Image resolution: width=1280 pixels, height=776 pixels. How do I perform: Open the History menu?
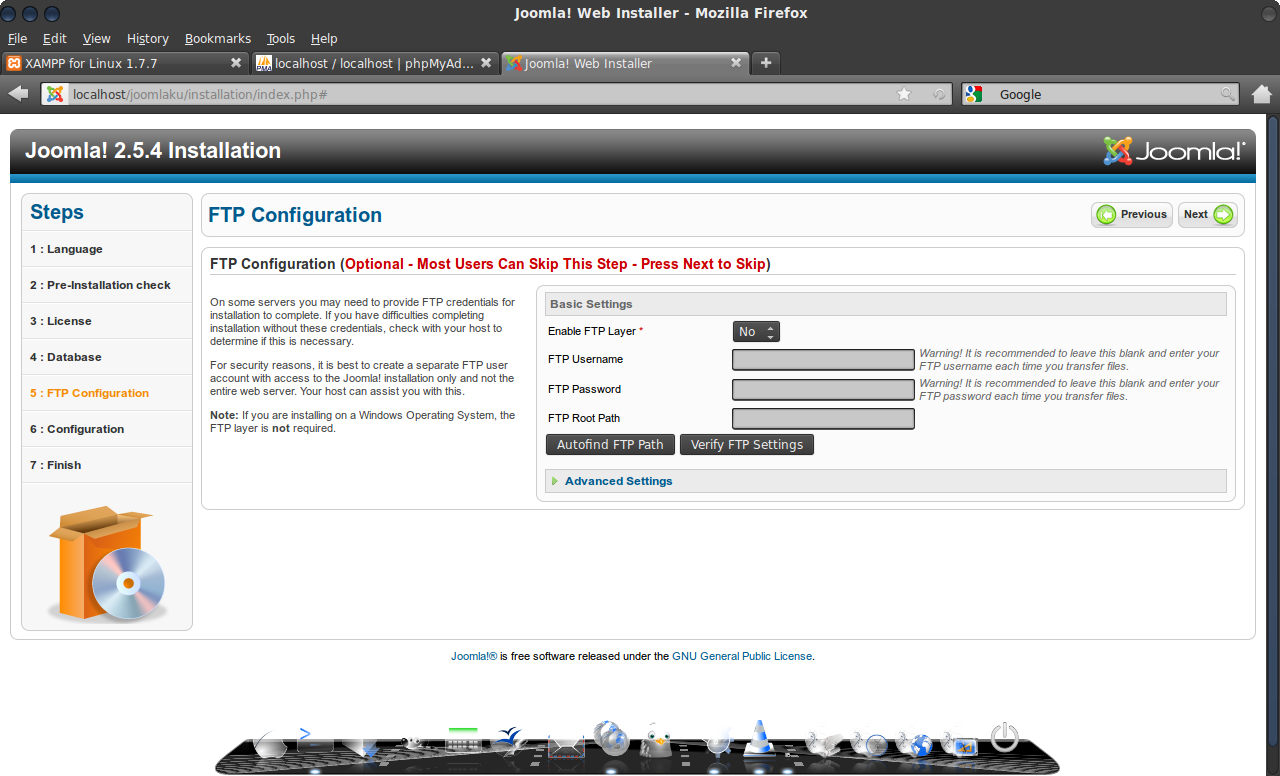pos(148,38)
